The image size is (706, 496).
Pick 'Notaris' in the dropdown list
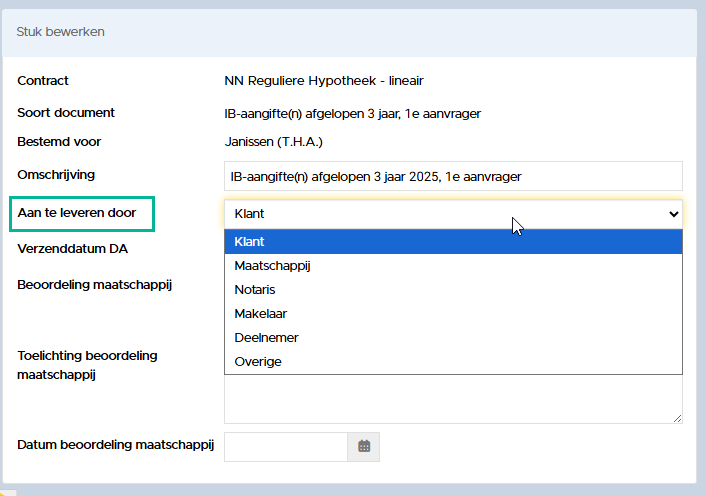(453, 289)
